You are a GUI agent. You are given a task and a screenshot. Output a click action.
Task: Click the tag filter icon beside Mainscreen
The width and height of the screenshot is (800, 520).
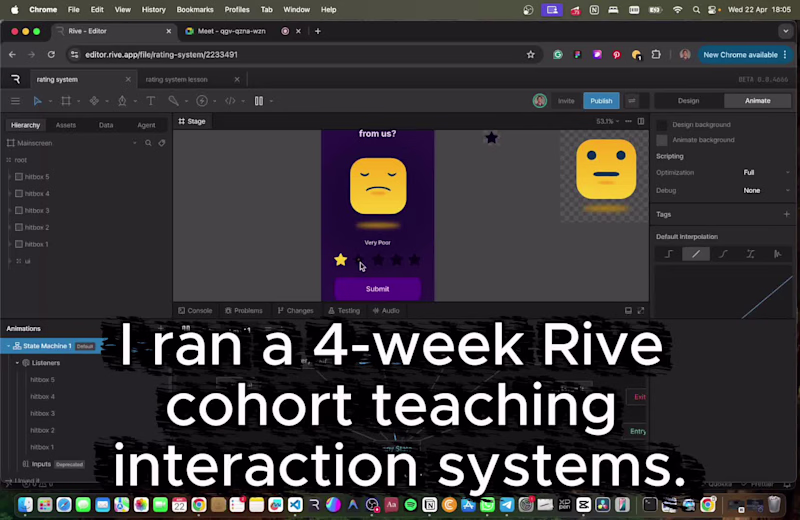(x=162, y=143)
